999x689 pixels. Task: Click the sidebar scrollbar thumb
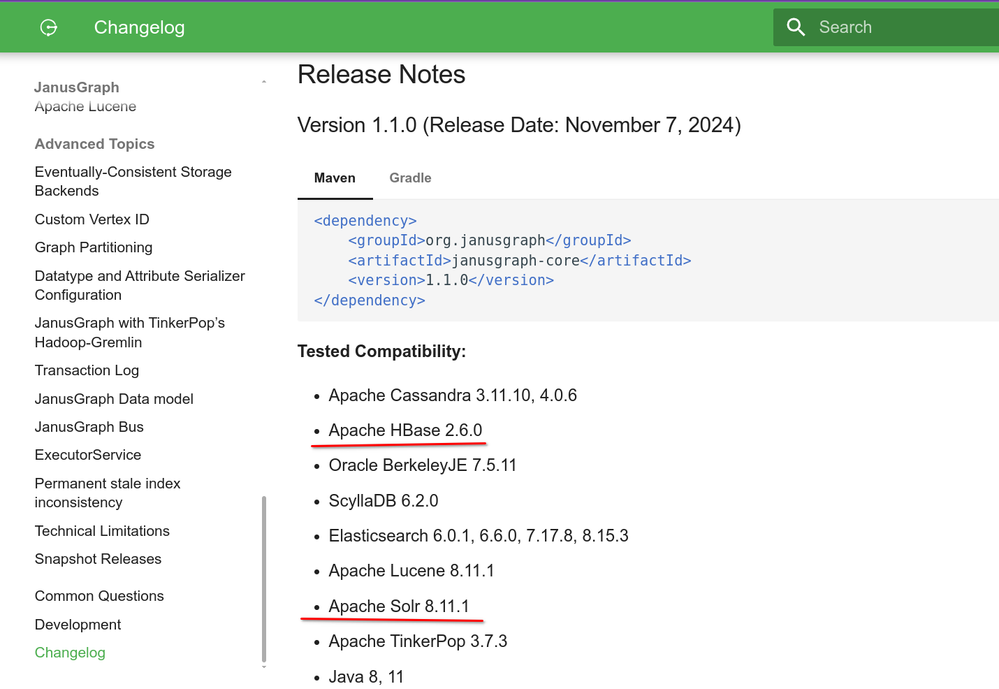click(x=264, y=579)
